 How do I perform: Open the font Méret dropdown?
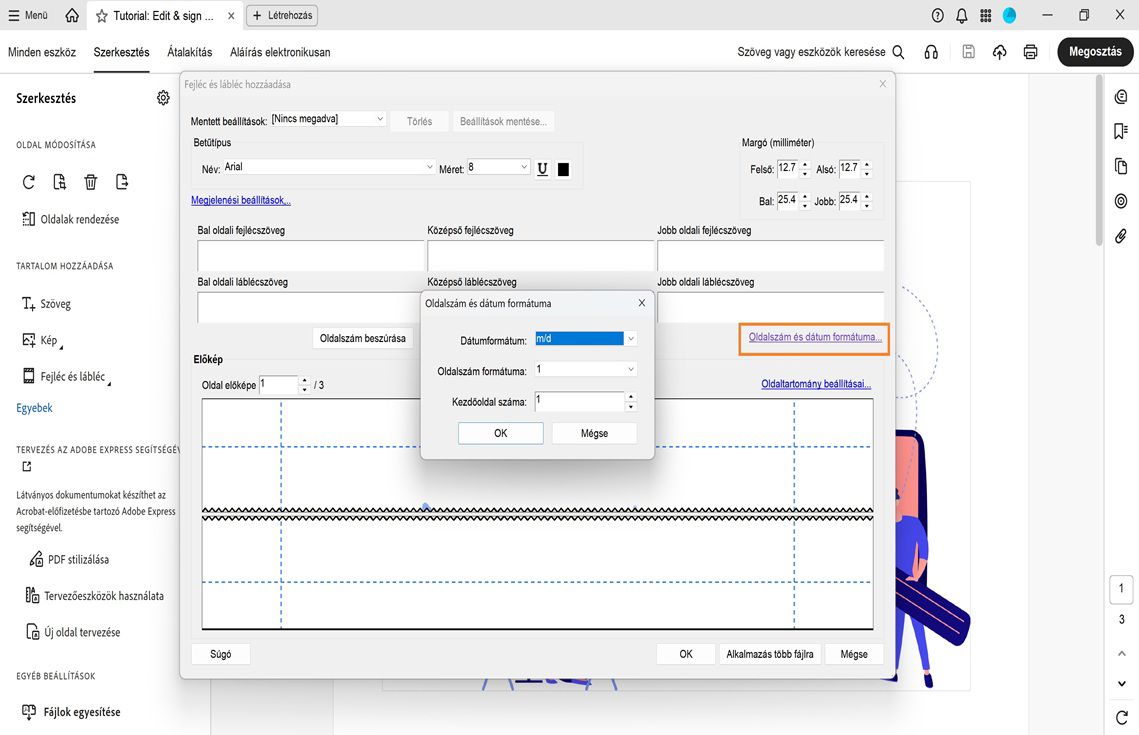coord(498,167)
